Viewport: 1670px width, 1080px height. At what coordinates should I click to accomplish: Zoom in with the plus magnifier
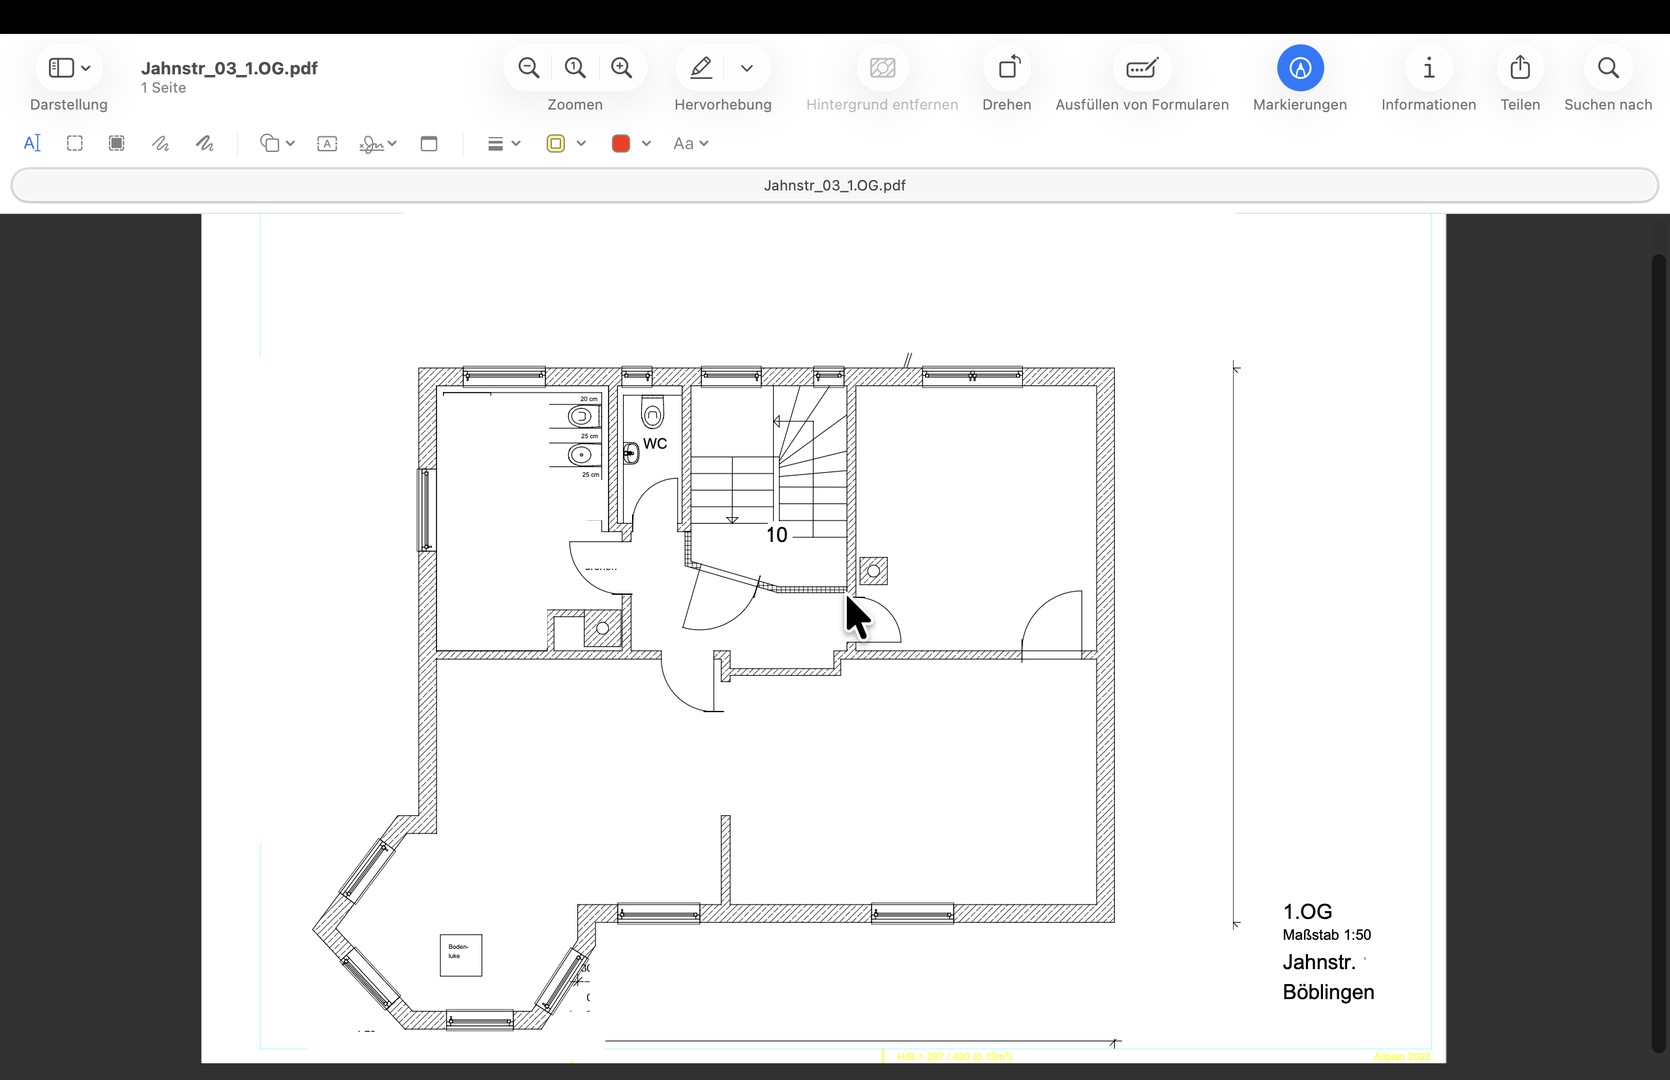tap(621, 68)
